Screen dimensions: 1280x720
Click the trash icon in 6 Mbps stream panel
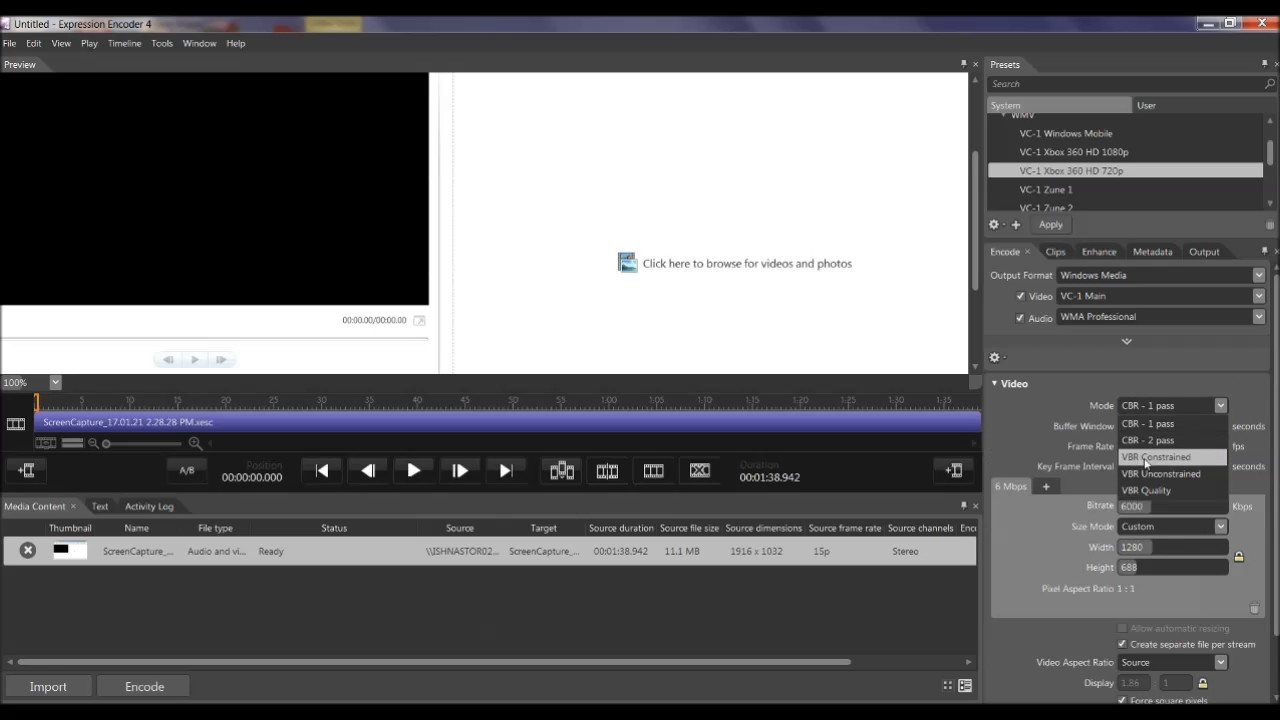point(1254,608)
